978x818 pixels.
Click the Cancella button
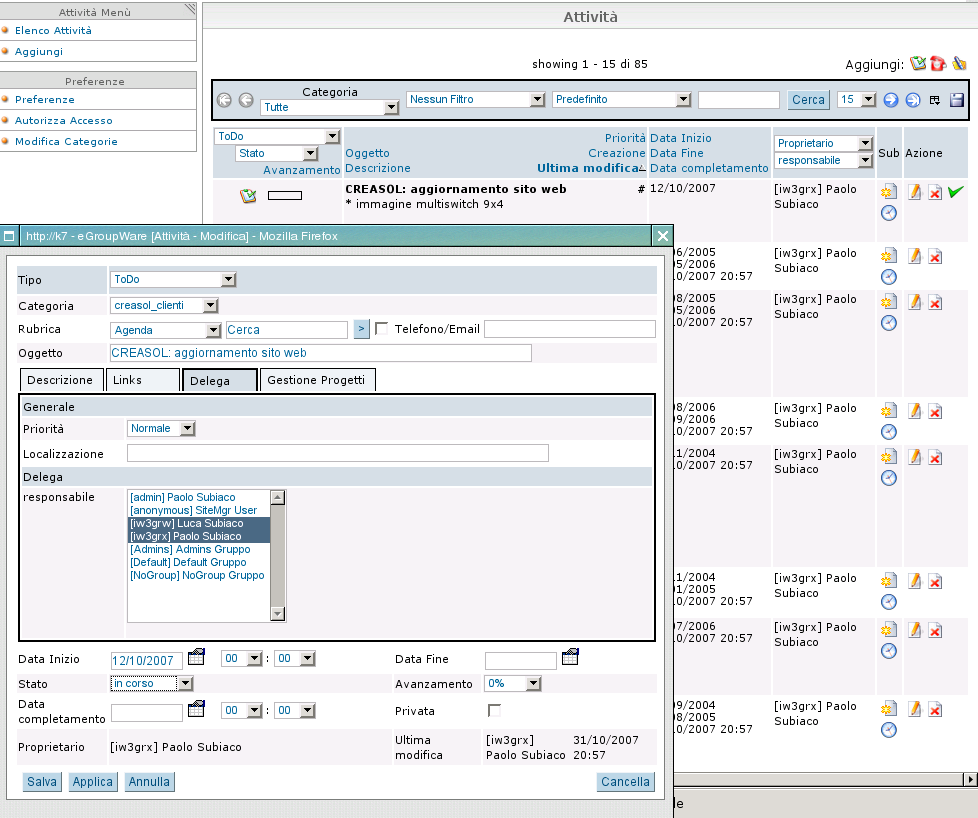pos(625,782)
